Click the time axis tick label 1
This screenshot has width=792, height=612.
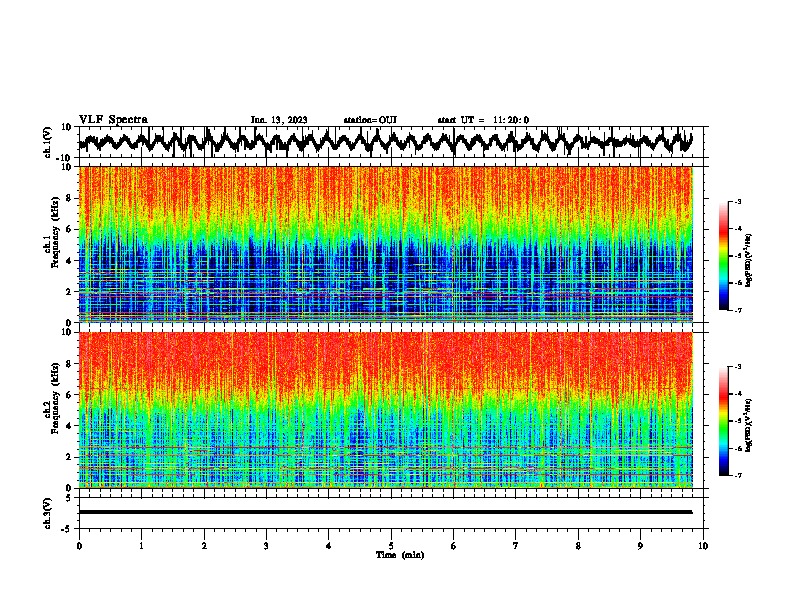[141, 546]
